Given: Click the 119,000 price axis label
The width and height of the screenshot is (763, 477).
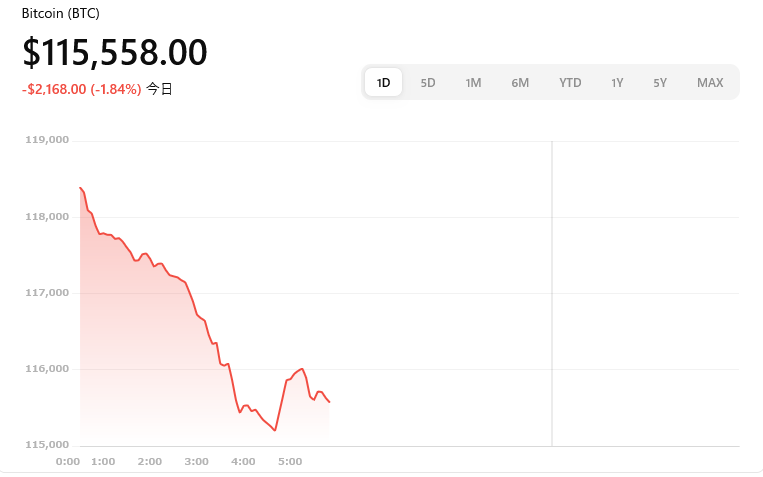Looking at the screenshot, I should point(47,140).
